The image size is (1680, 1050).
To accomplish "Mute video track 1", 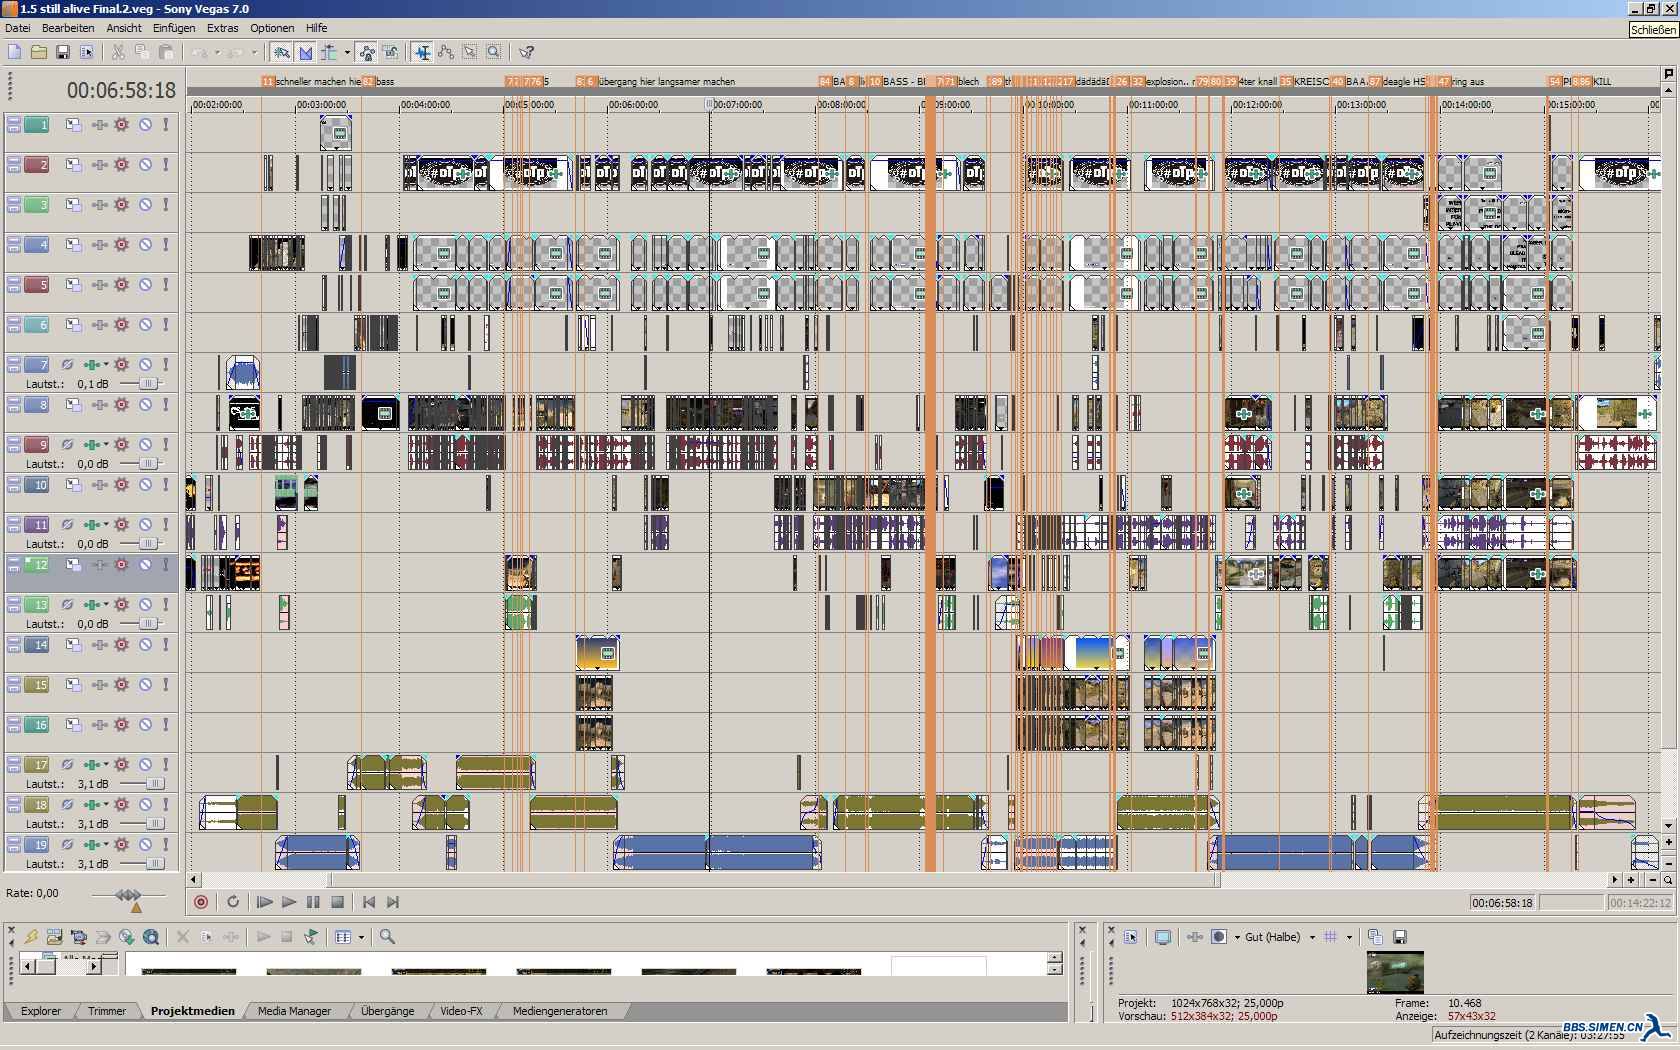I will click(145, 125).
